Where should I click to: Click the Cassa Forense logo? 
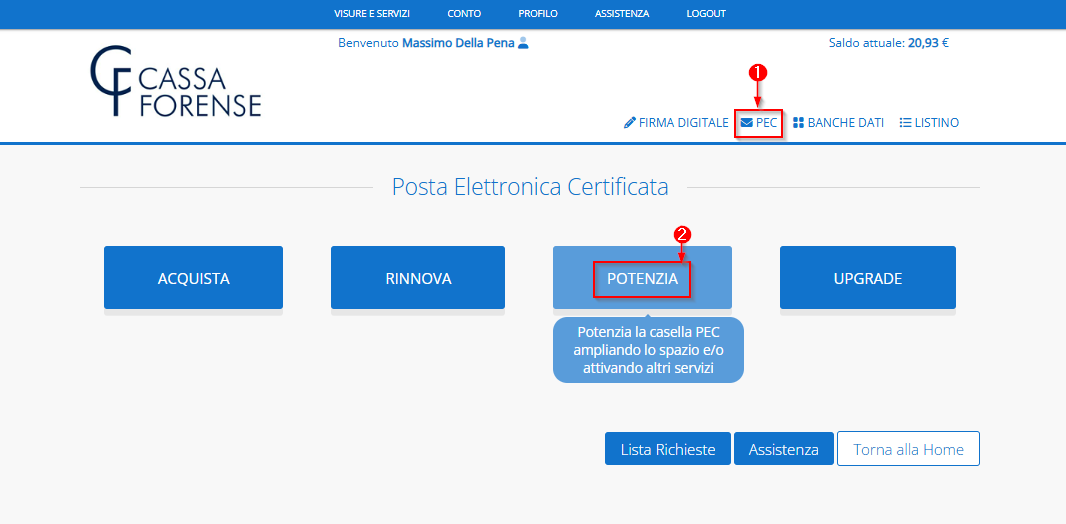click(x=175, y=81)
